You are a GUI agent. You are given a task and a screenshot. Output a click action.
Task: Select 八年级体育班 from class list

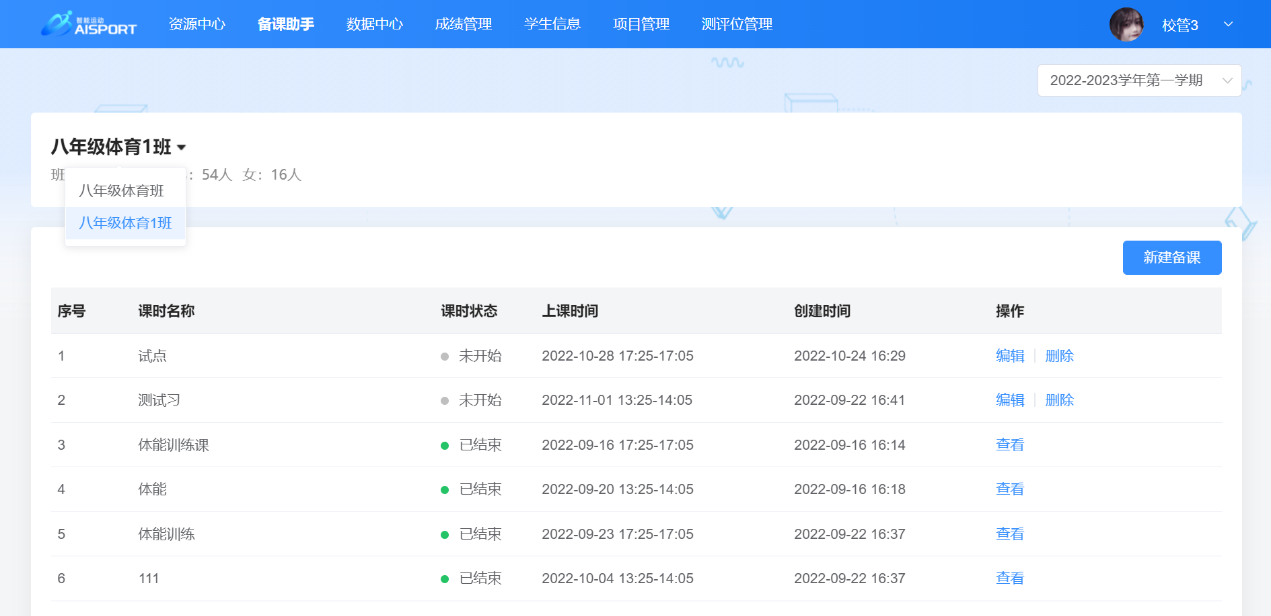point(121,191)
